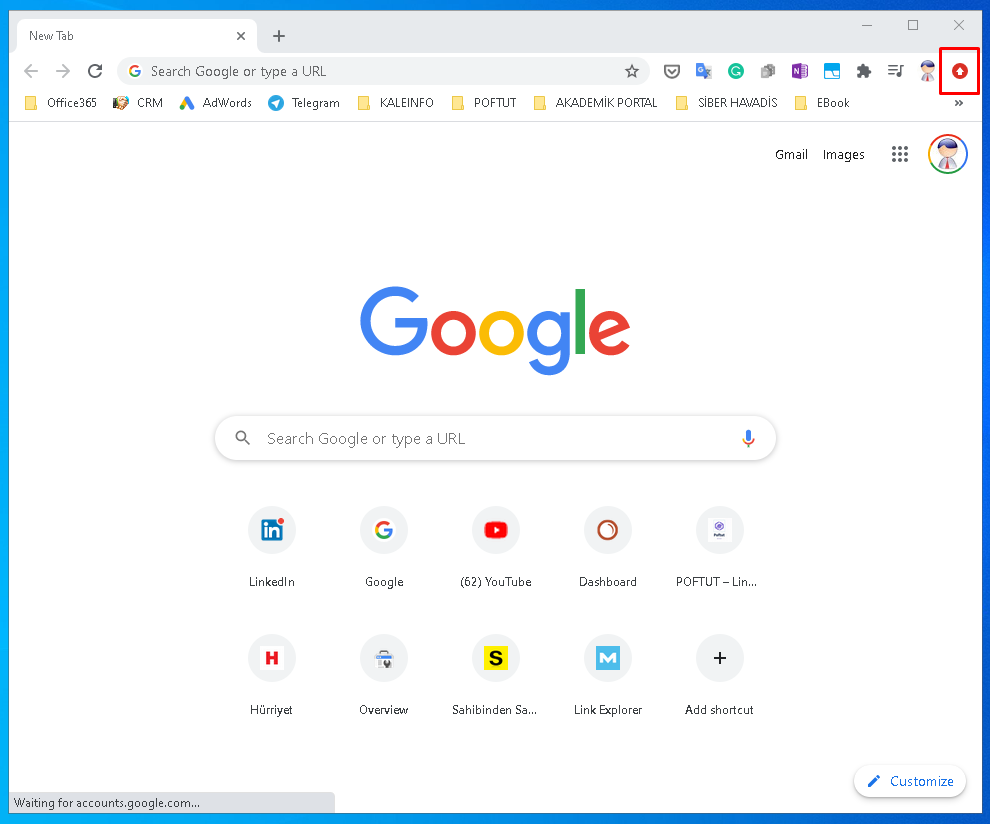Open the YouTube shortcut tile
The image size is (990, 824).
[496, 547]
